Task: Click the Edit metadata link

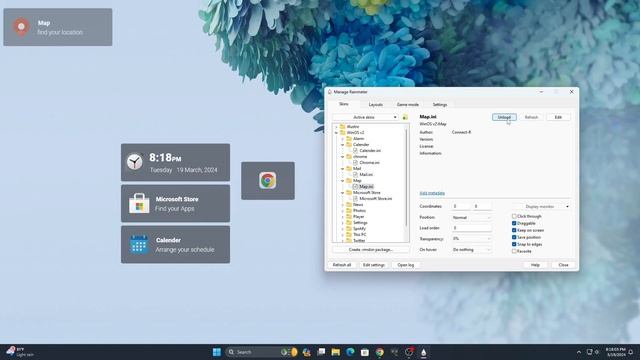Action: (432, 193)
